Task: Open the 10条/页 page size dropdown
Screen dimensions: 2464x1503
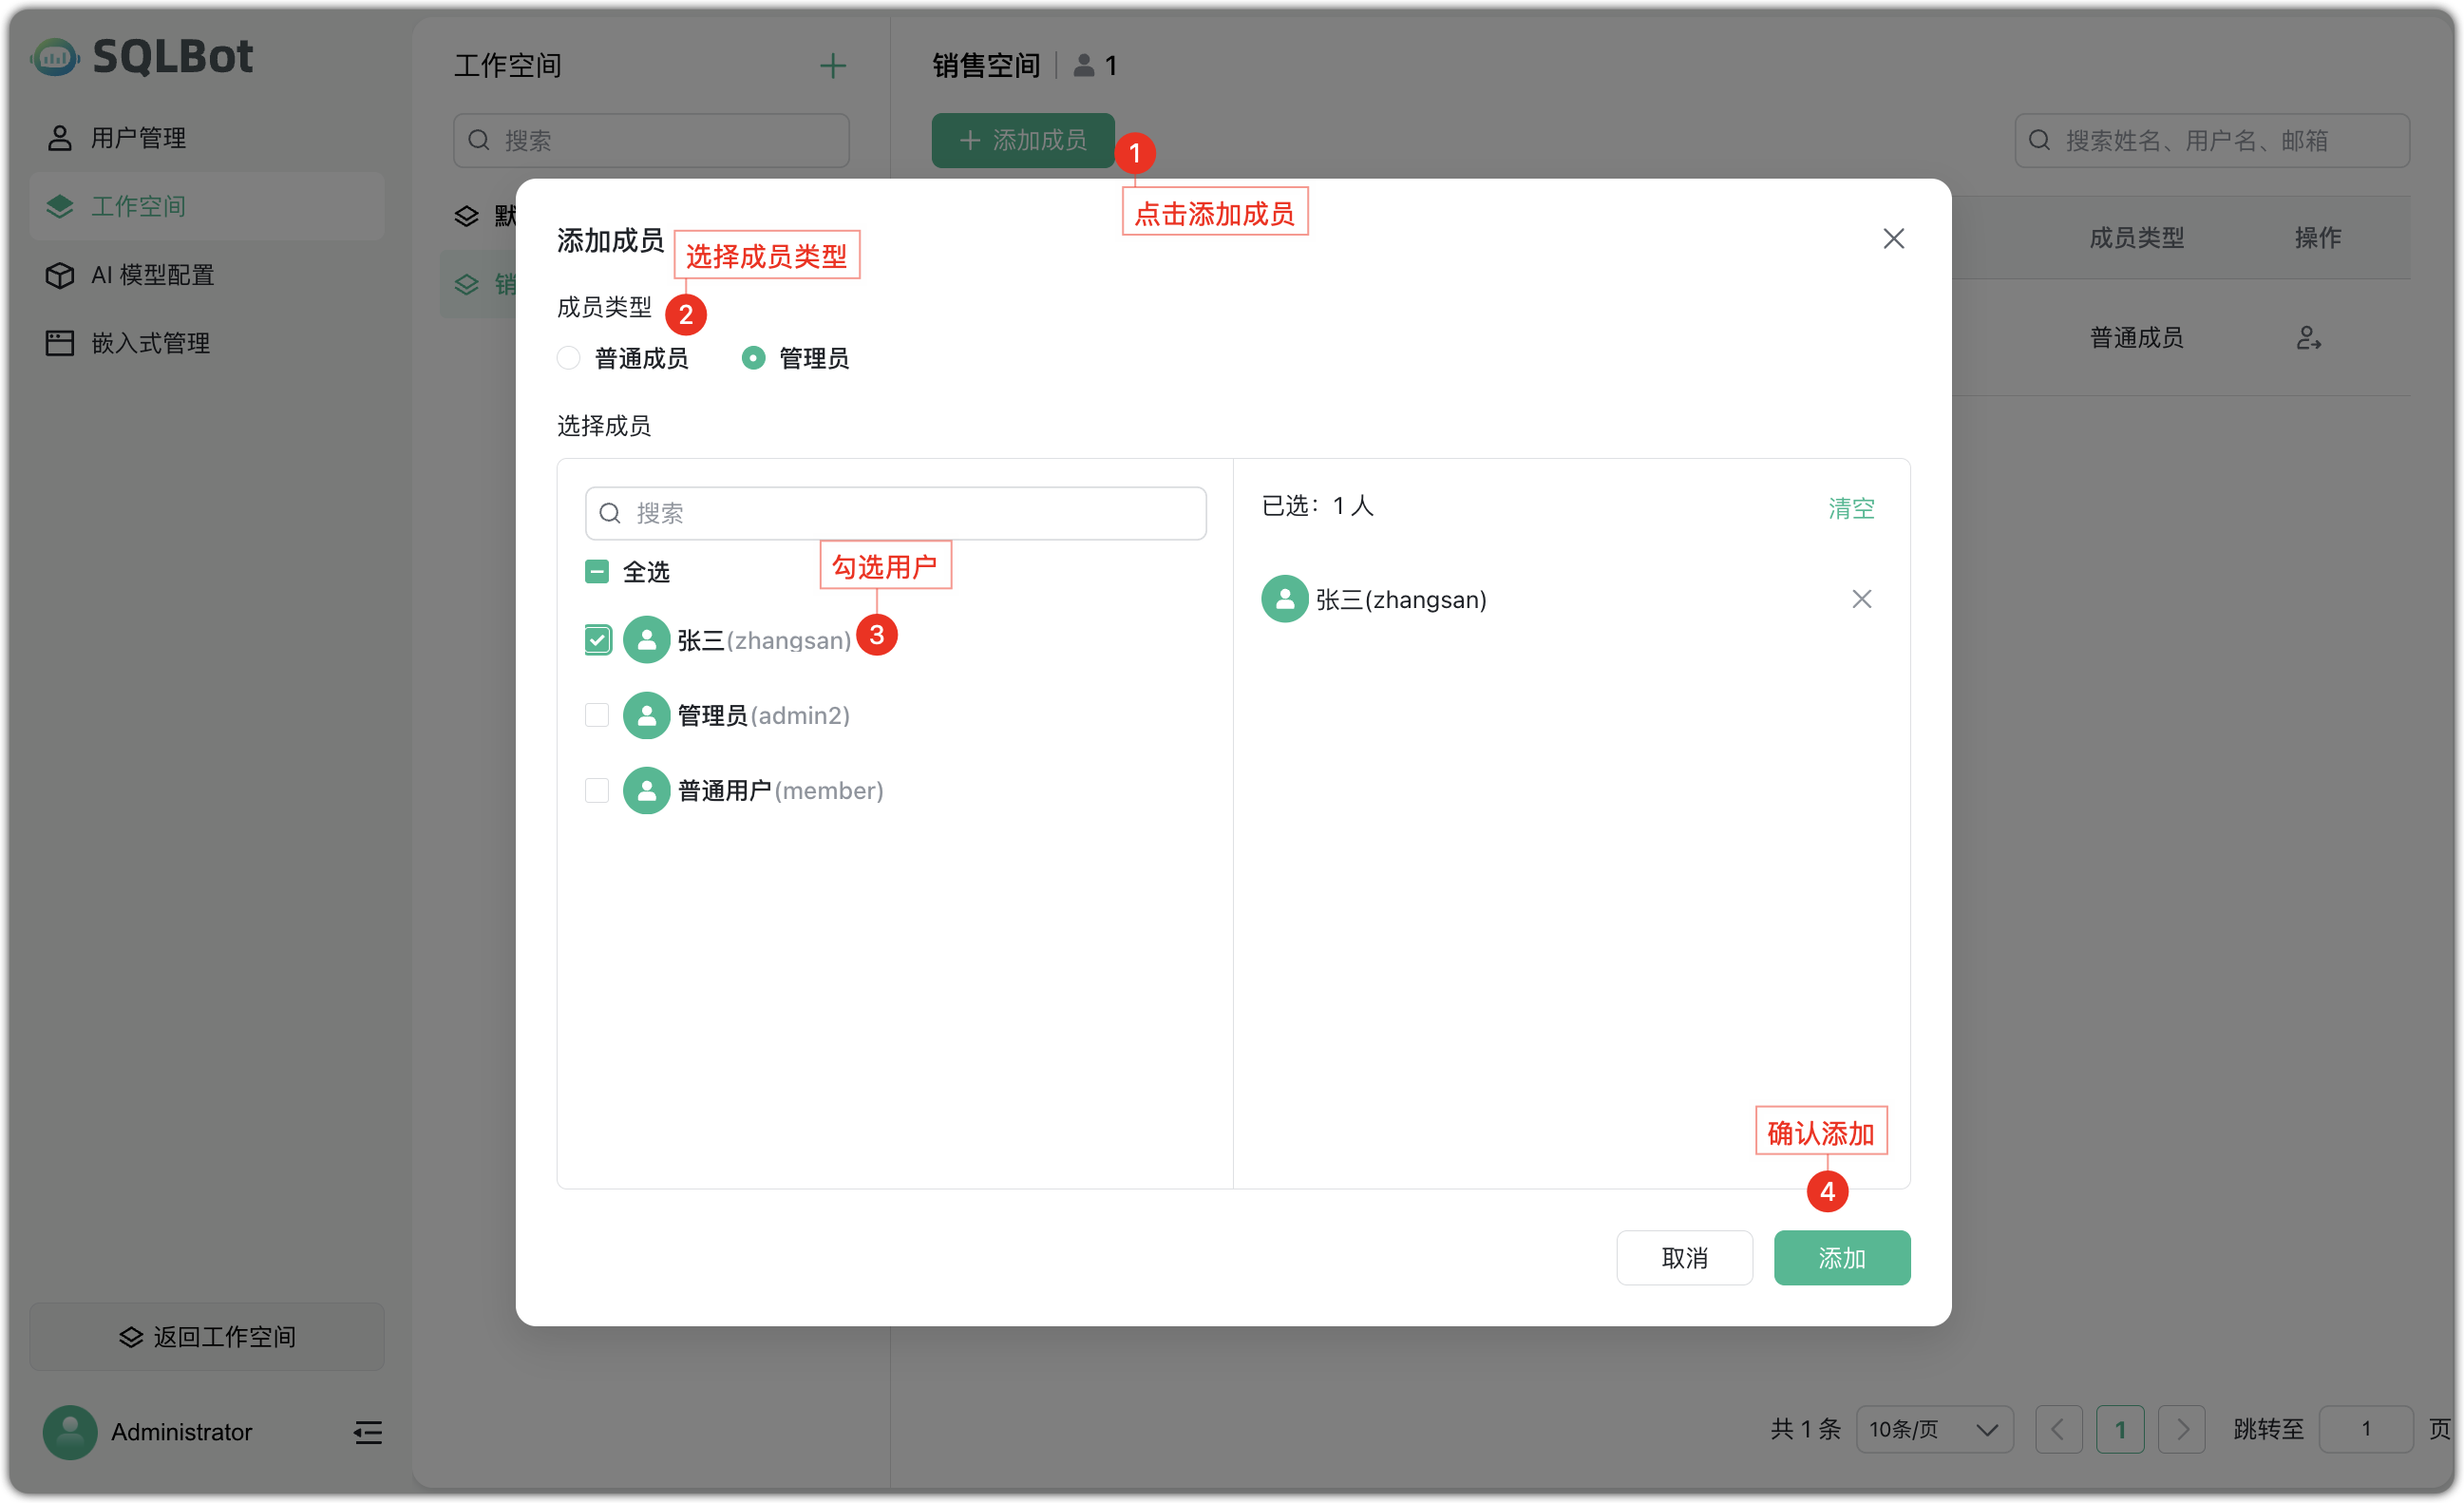Action: (x=1935, y=1429)
